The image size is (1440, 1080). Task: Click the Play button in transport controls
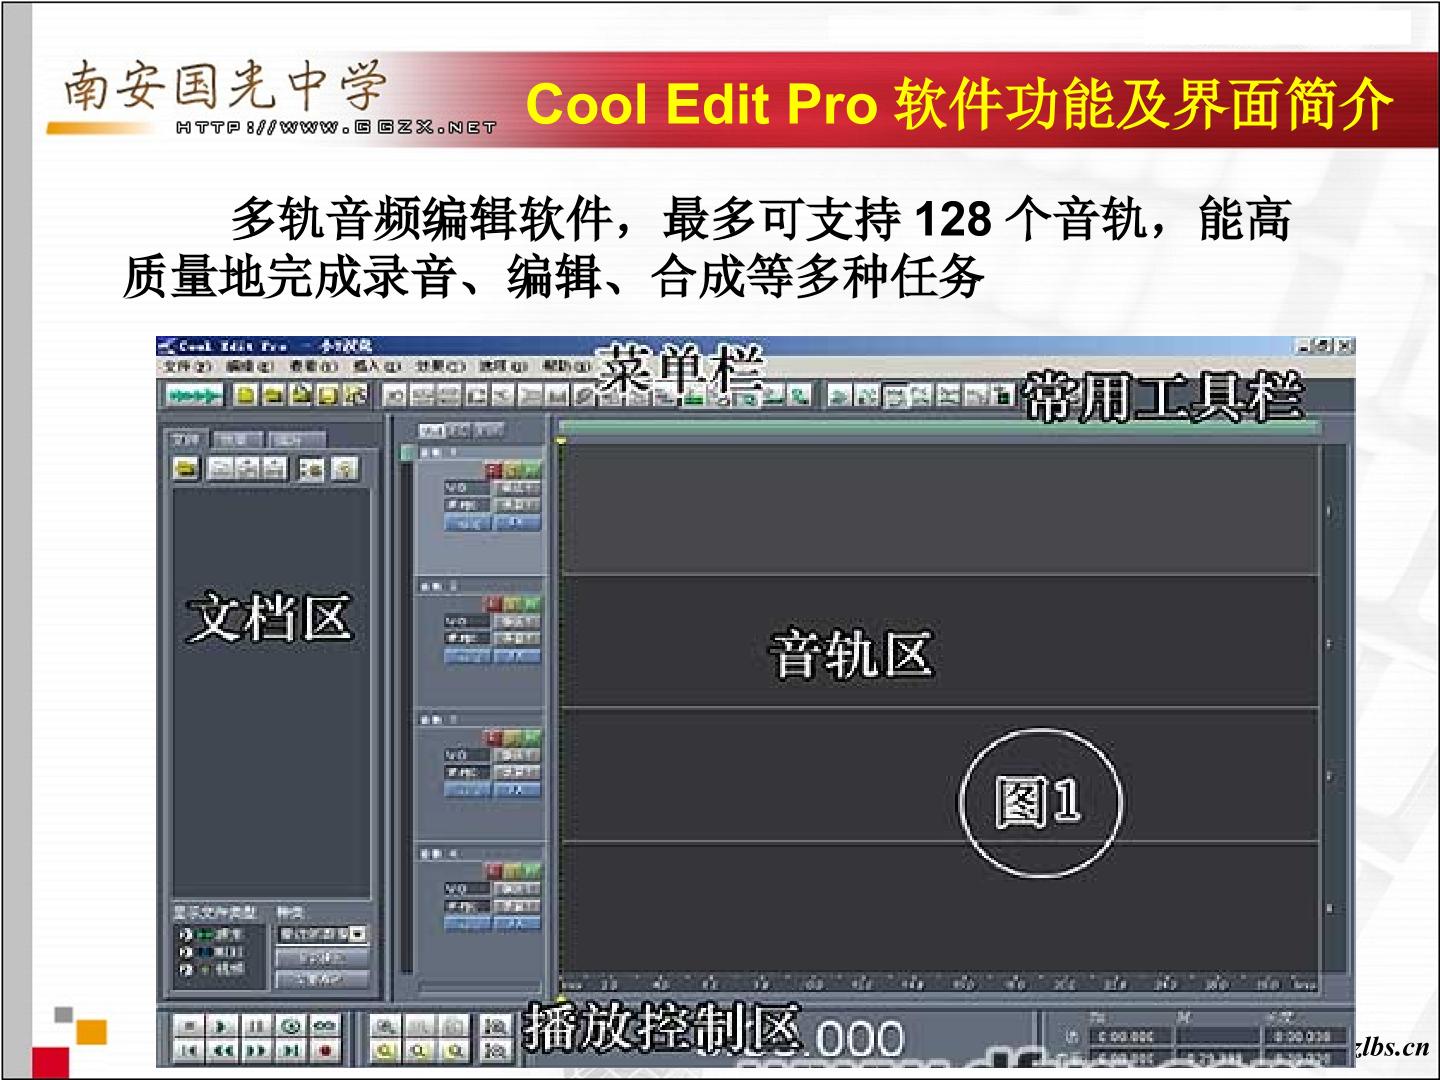point(223,1027)
